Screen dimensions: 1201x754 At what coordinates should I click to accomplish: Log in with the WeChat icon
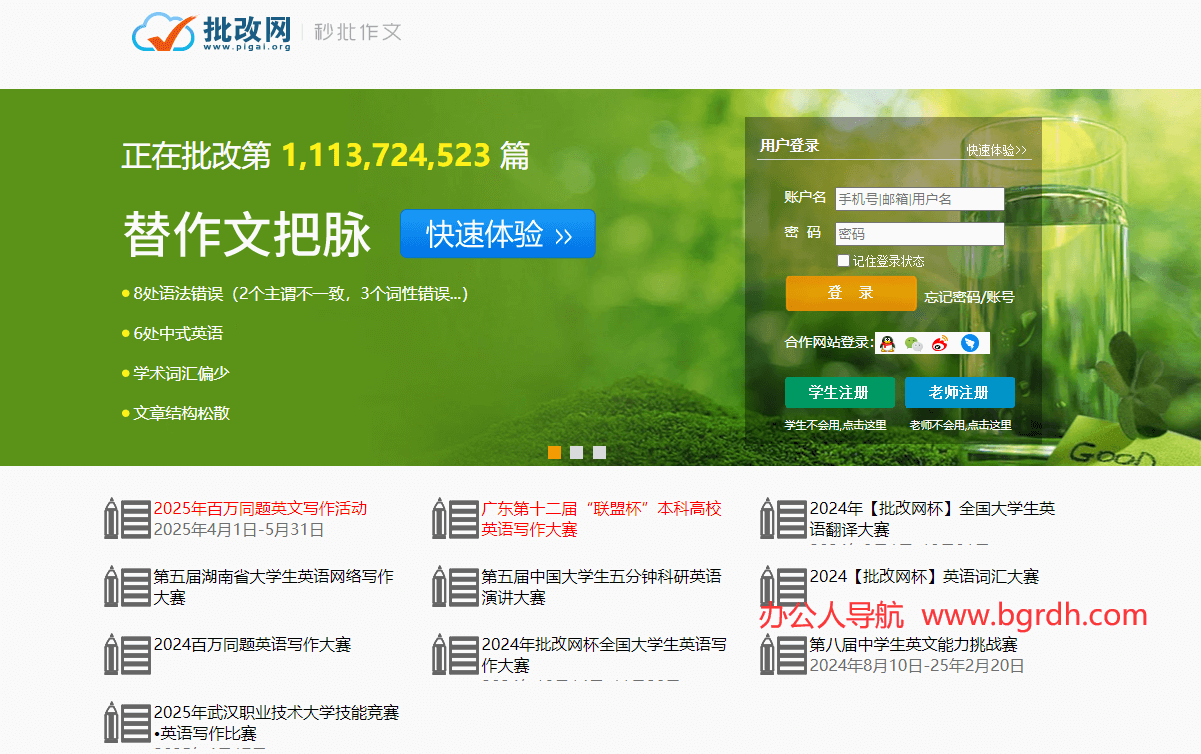coord(914,343)
